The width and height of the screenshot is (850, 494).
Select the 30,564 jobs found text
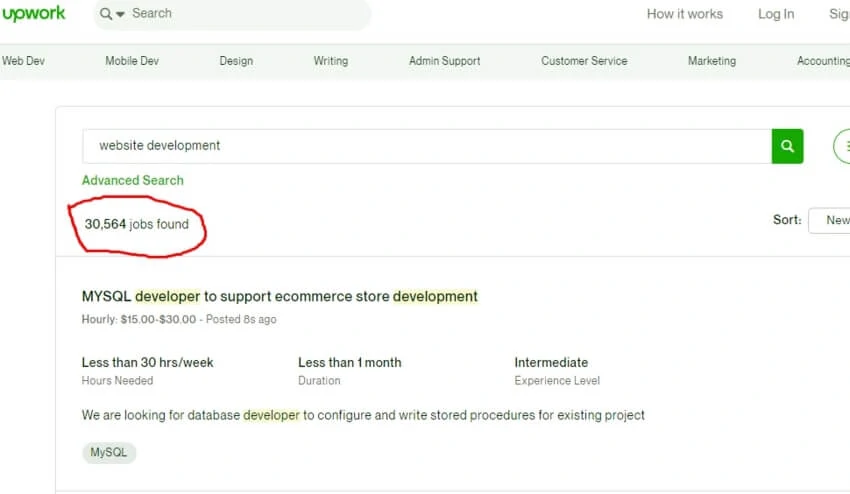[x=137, y=224]
